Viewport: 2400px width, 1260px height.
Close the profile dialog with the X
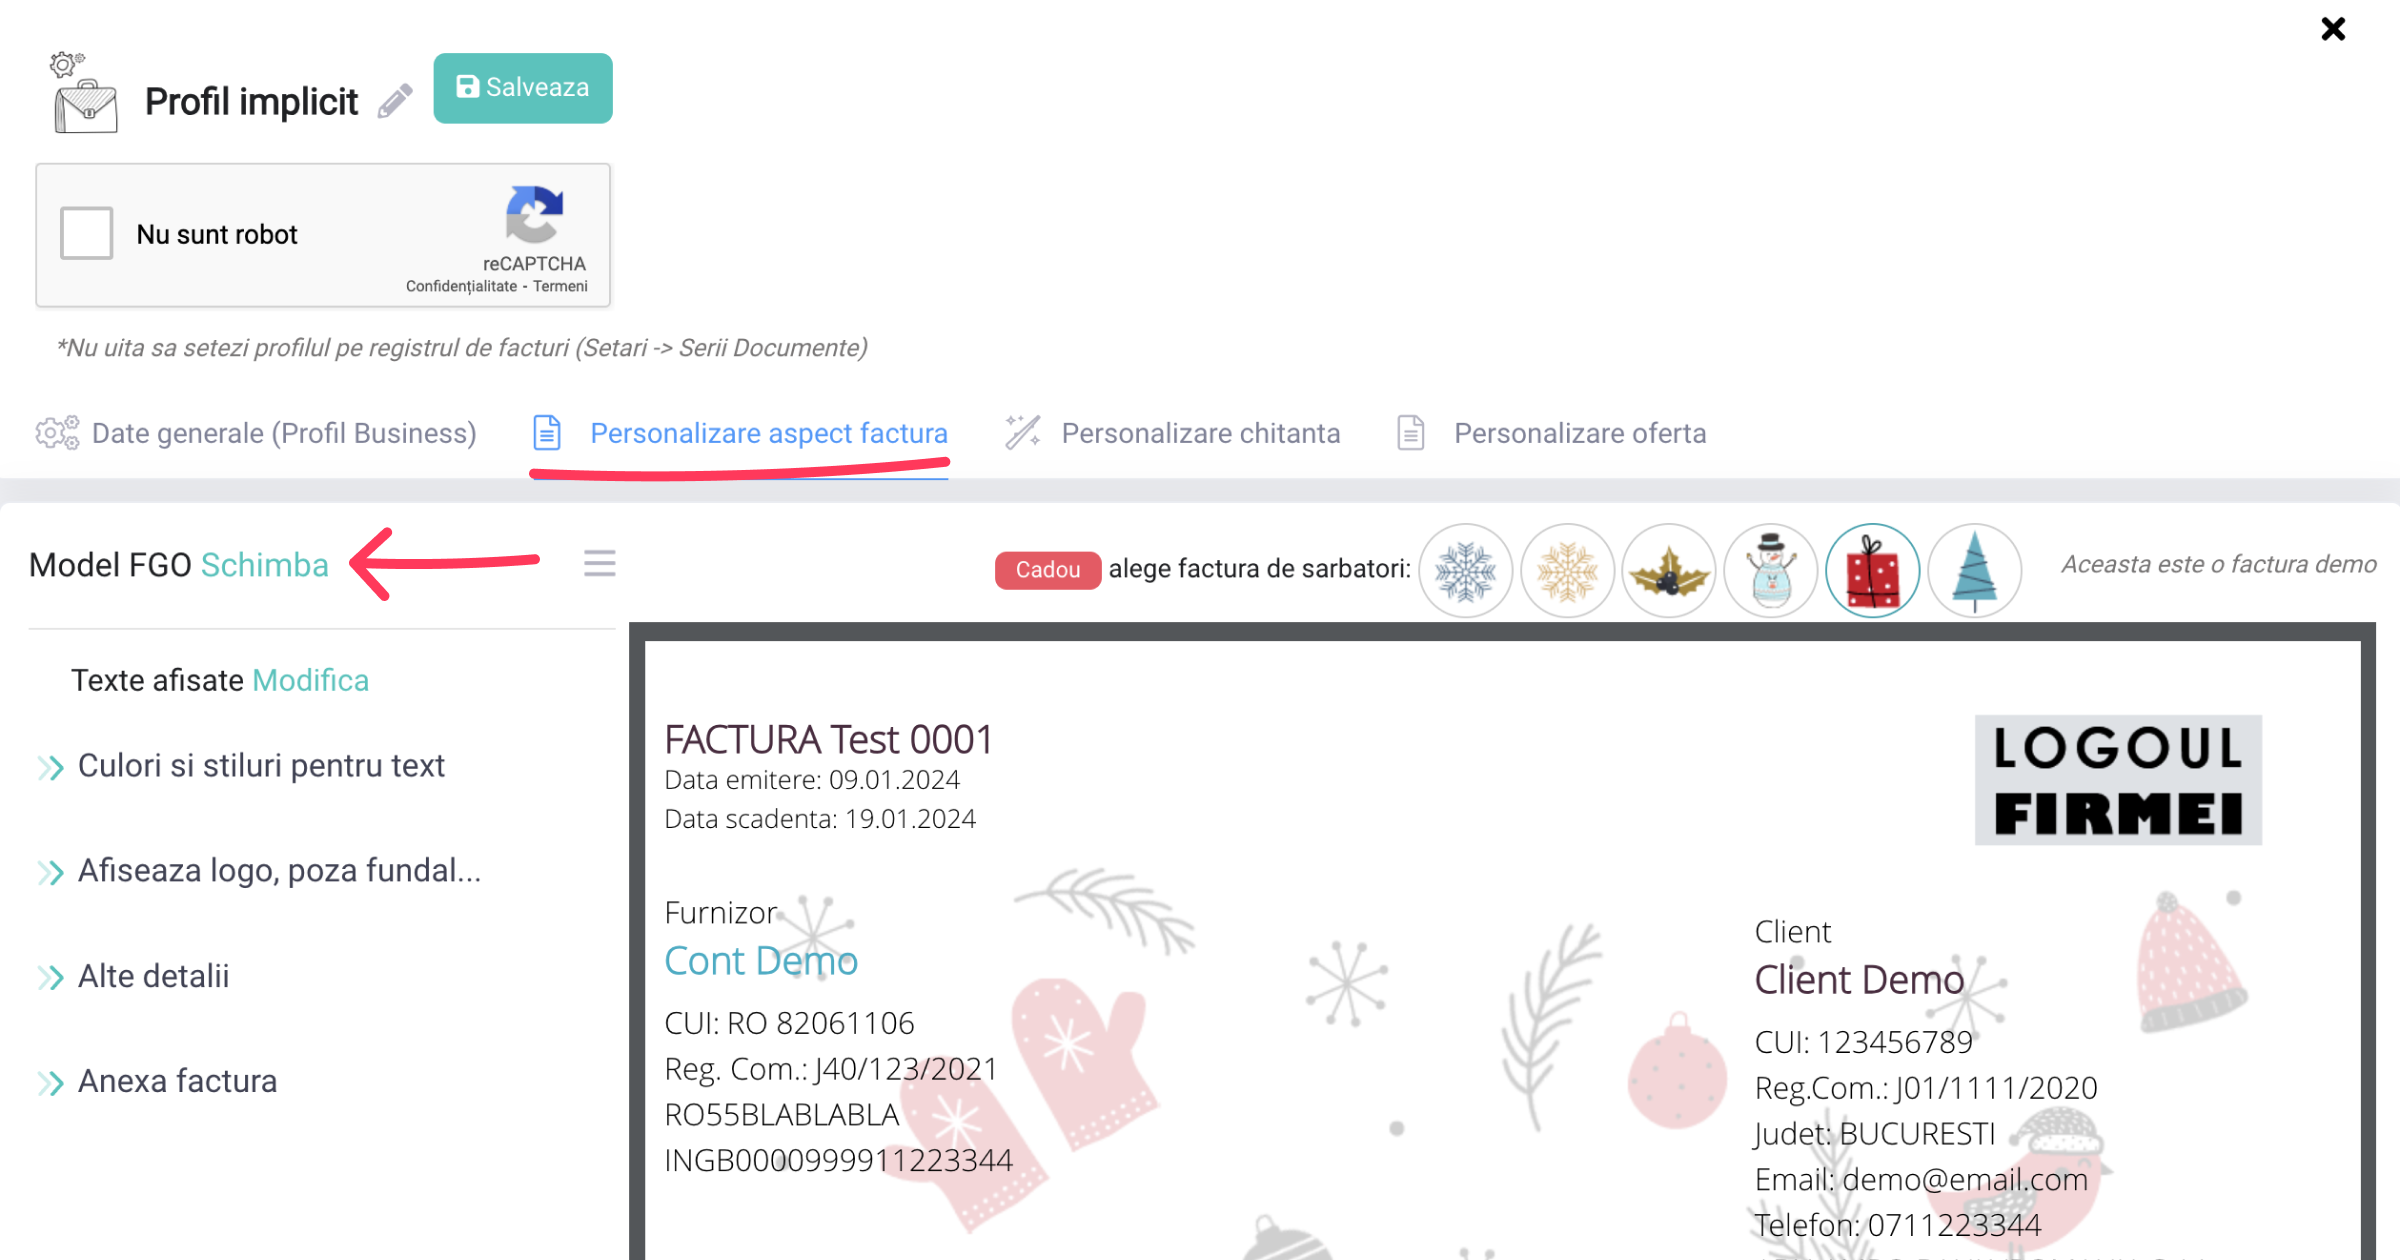click(2333, 29)
